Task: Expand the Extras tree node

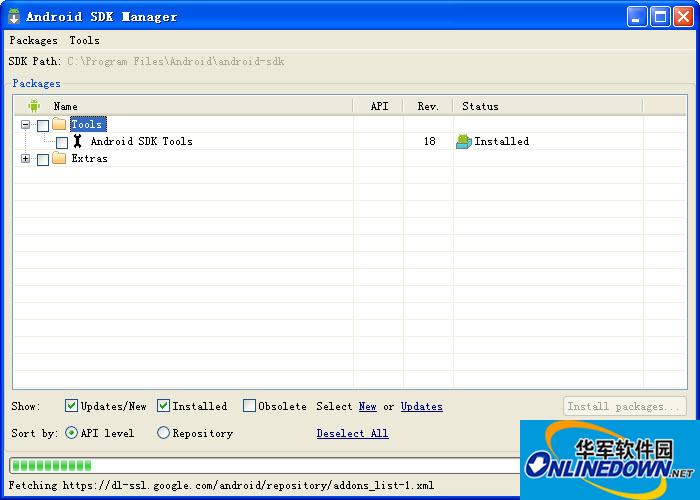Action: tap(25, 158)
